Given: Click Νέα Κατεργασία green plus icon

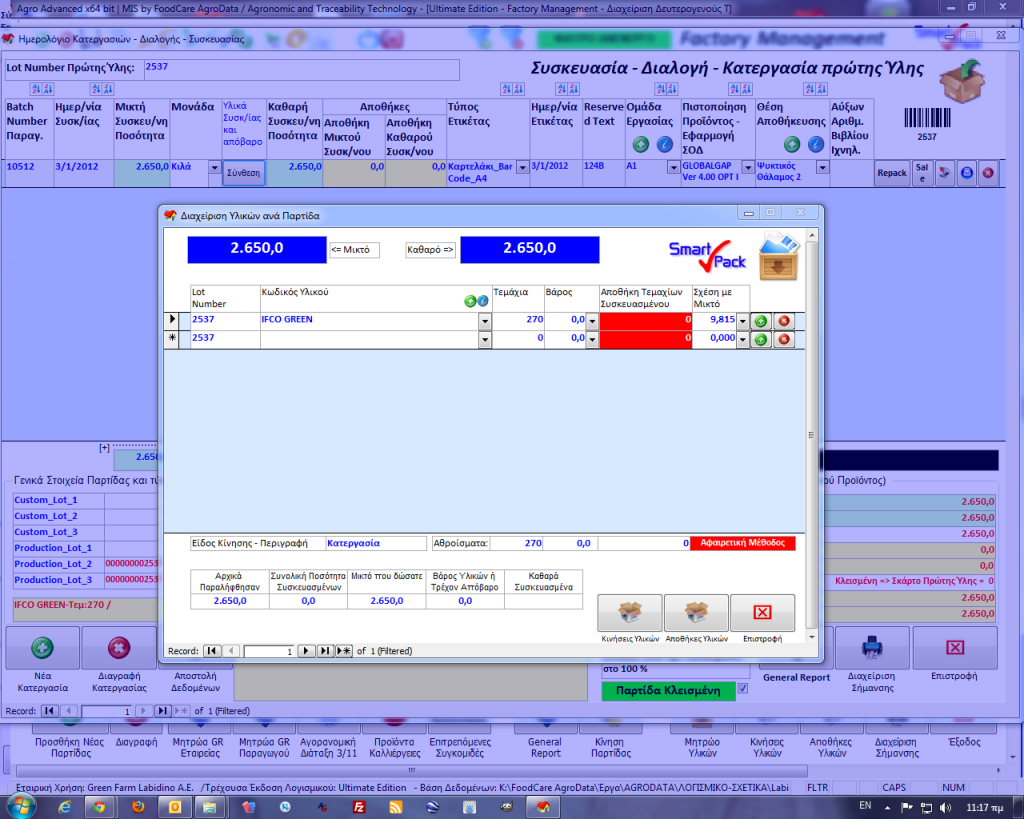Looking at the screenshot, I should 42,648.
